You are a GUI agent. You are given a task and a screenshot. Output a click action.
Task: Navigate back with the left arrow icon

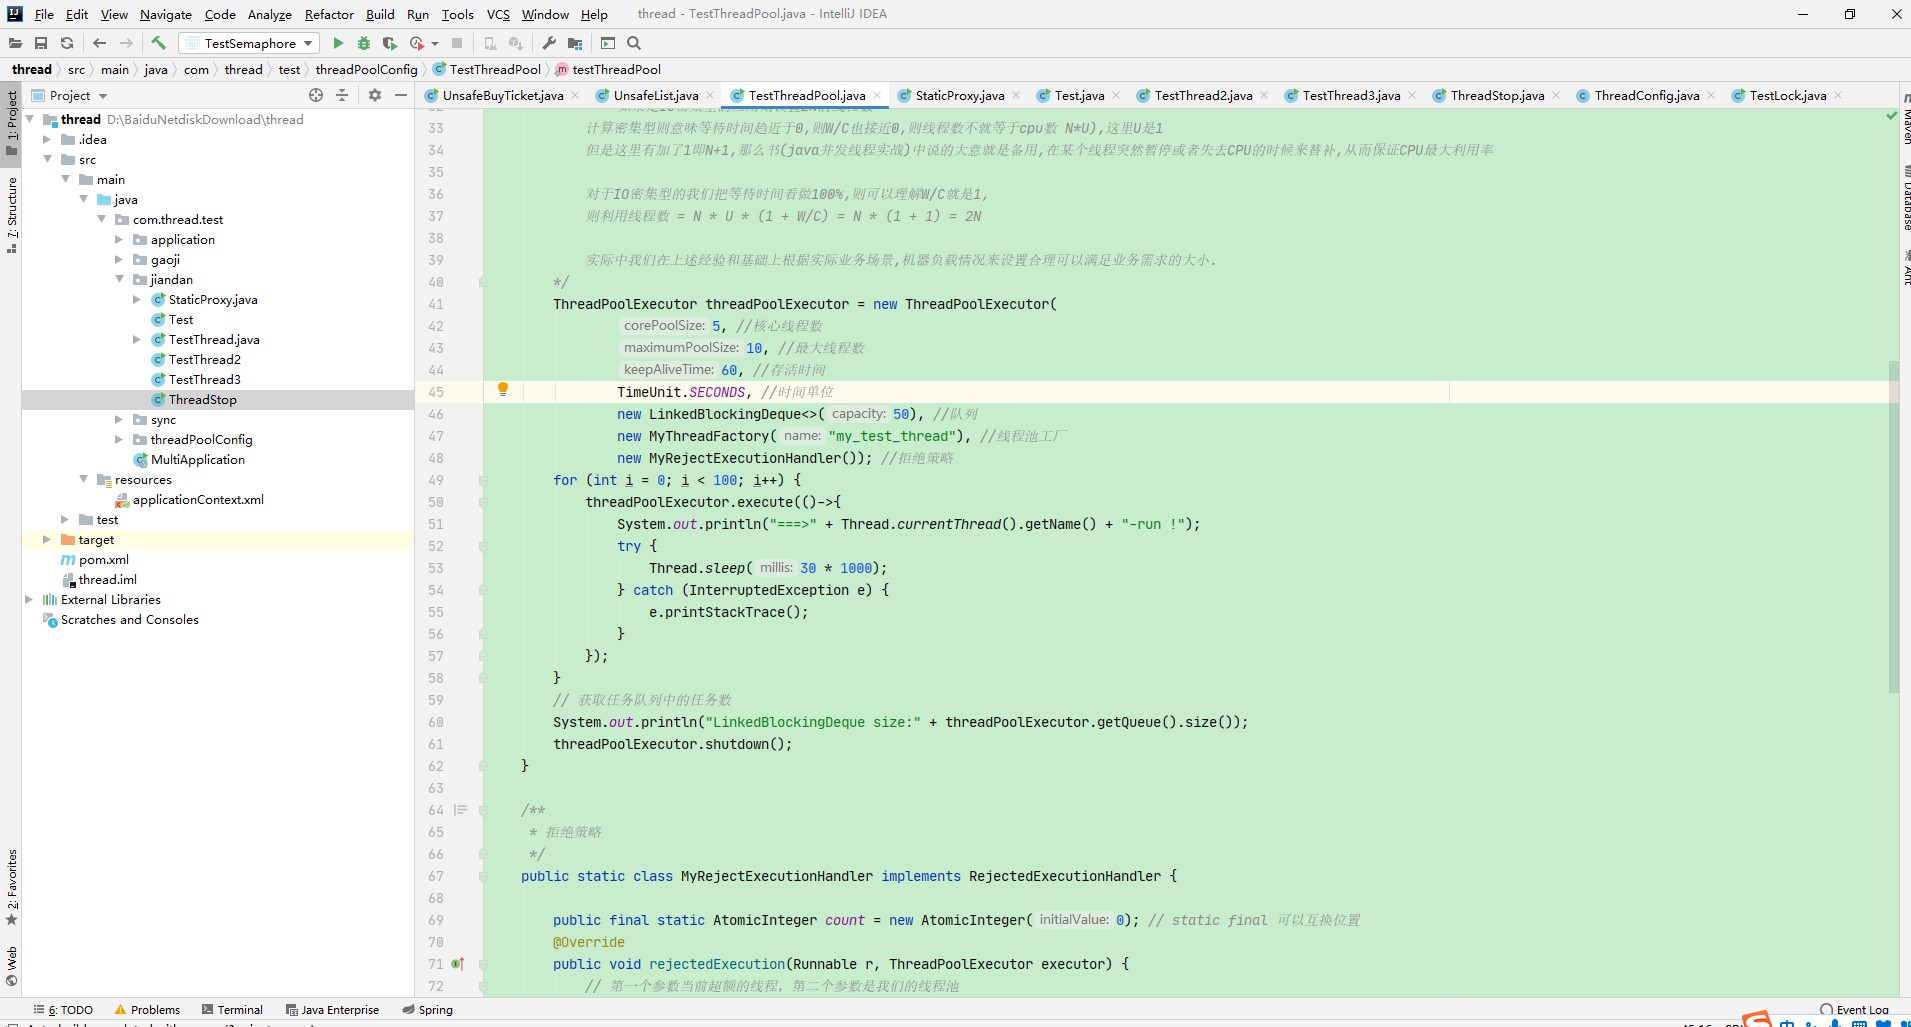[x=99, y=43]
